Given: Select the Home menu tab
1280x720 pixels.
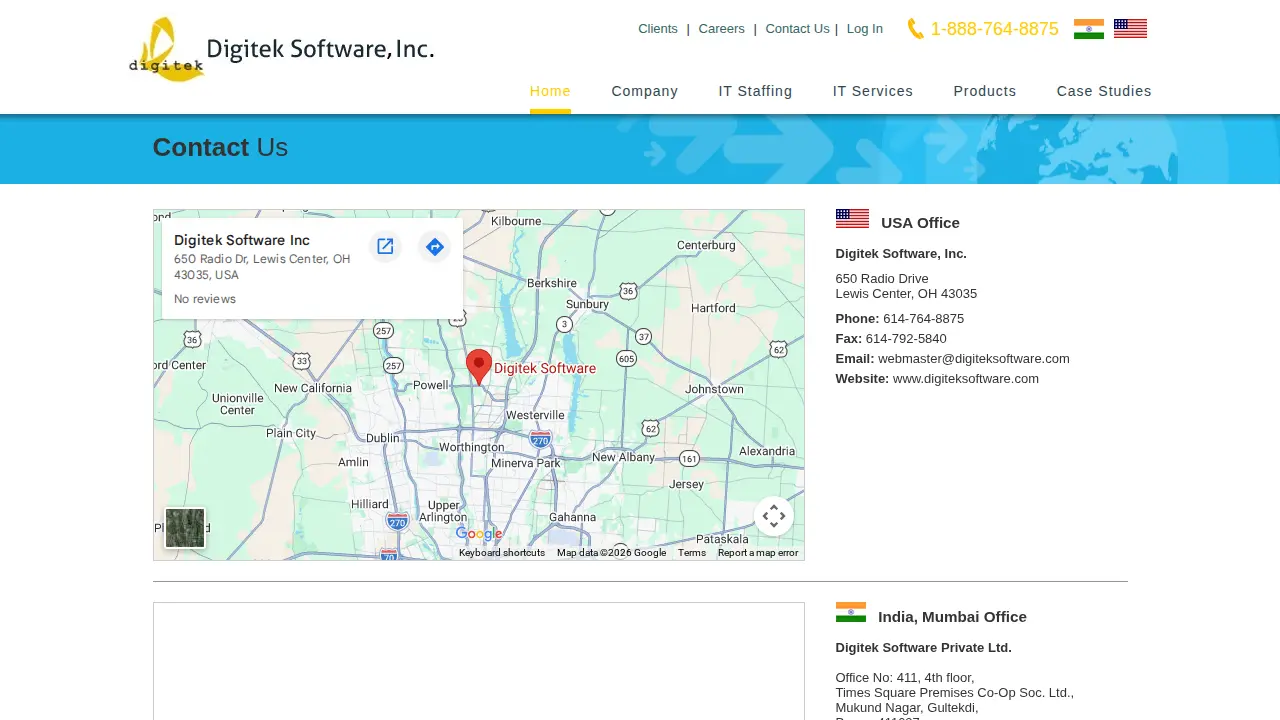Looking at the screenshot, I should click(550, 91).
